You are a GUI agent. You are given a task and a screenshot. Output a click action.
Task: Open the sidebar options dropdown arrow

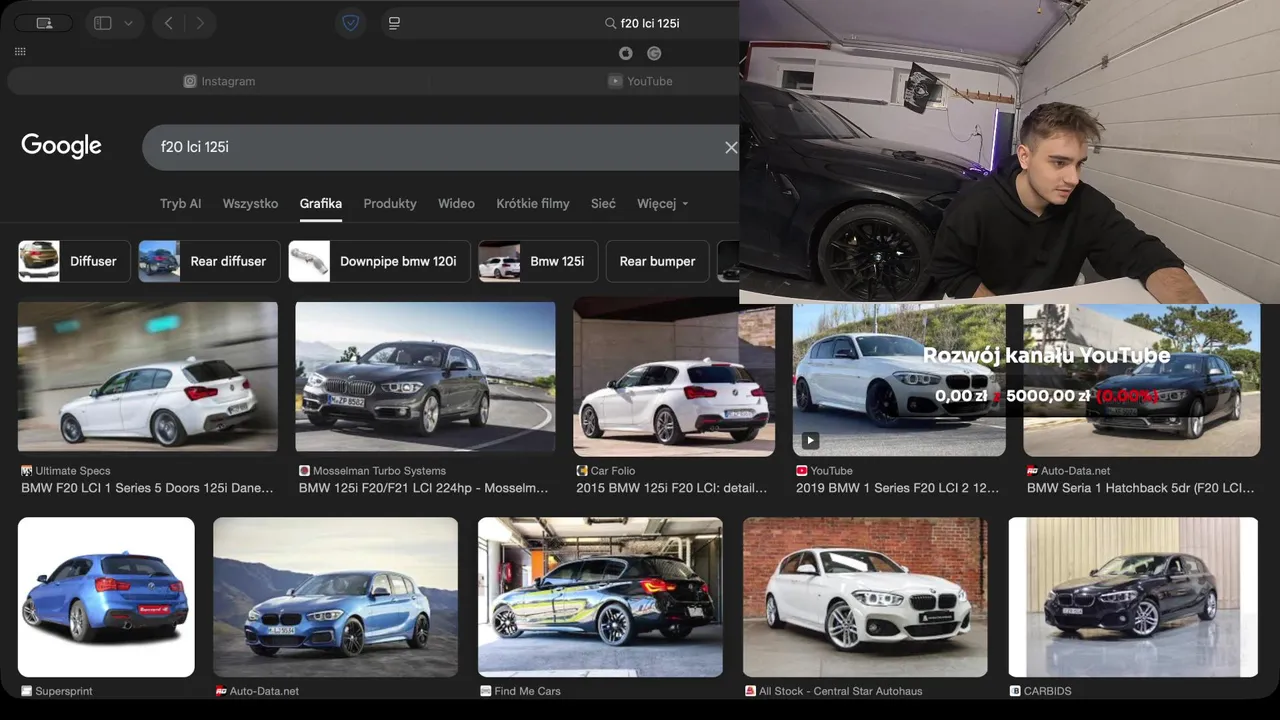pyautogui.click(x=128, y=23)
